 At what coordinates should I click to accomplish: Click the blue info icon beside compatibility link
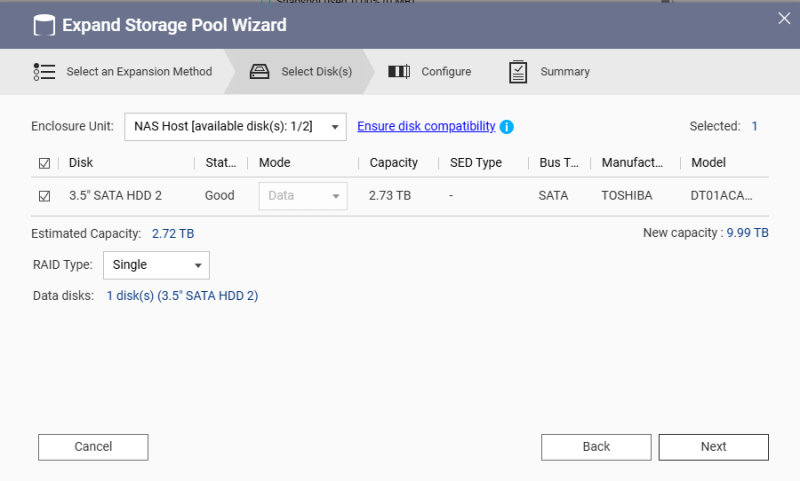point(507,127)
